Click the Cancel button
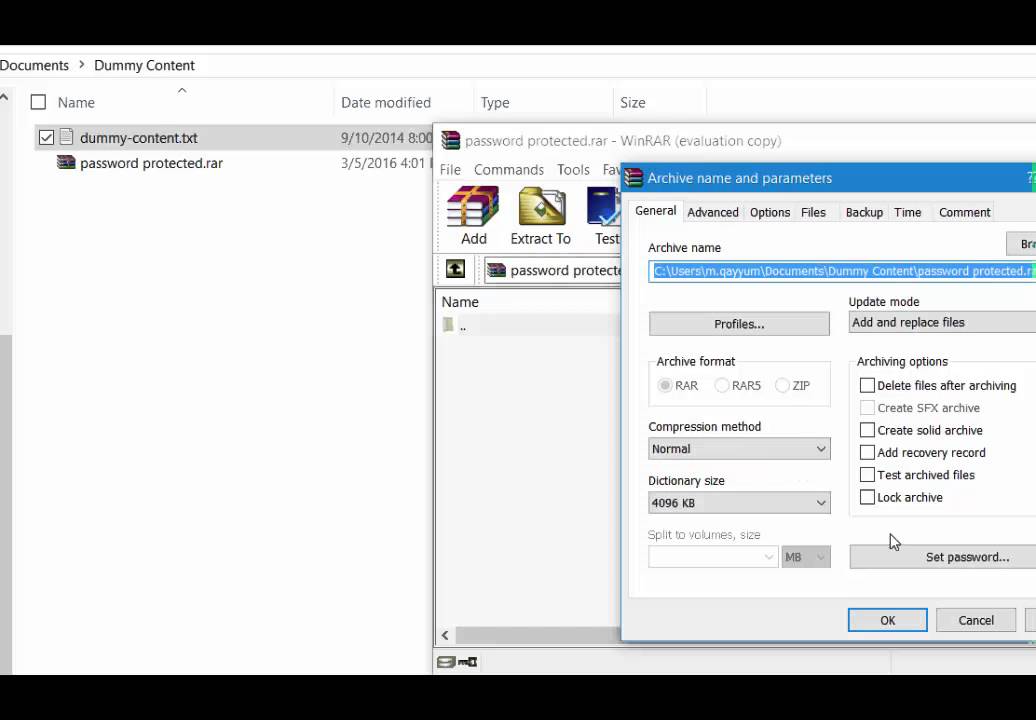Image resolution: width=1036 pixels, height=720 pixels. pos(976,620)
